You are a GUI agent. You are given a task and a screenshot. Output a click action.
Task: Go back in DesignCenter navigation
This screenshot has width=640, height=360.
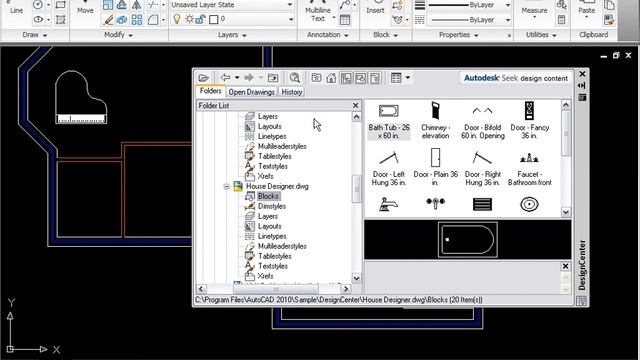tap(225, 78)
